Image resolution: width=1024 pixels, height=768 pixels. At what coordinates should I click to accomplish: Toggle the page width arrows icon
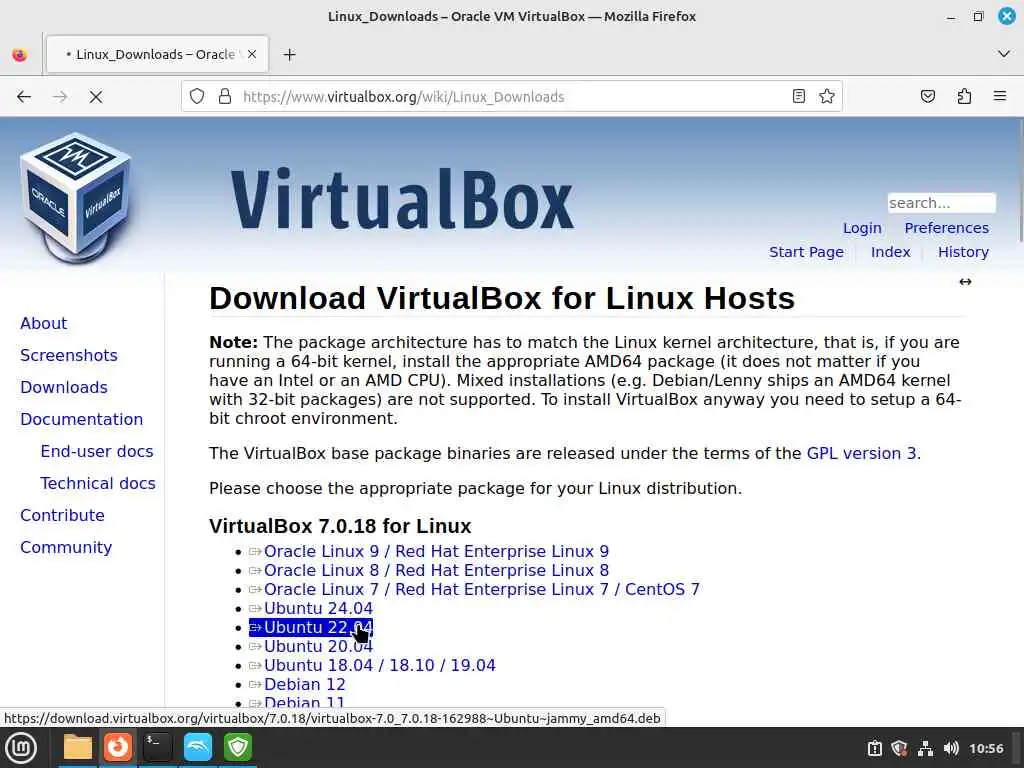tap(965, 281)
